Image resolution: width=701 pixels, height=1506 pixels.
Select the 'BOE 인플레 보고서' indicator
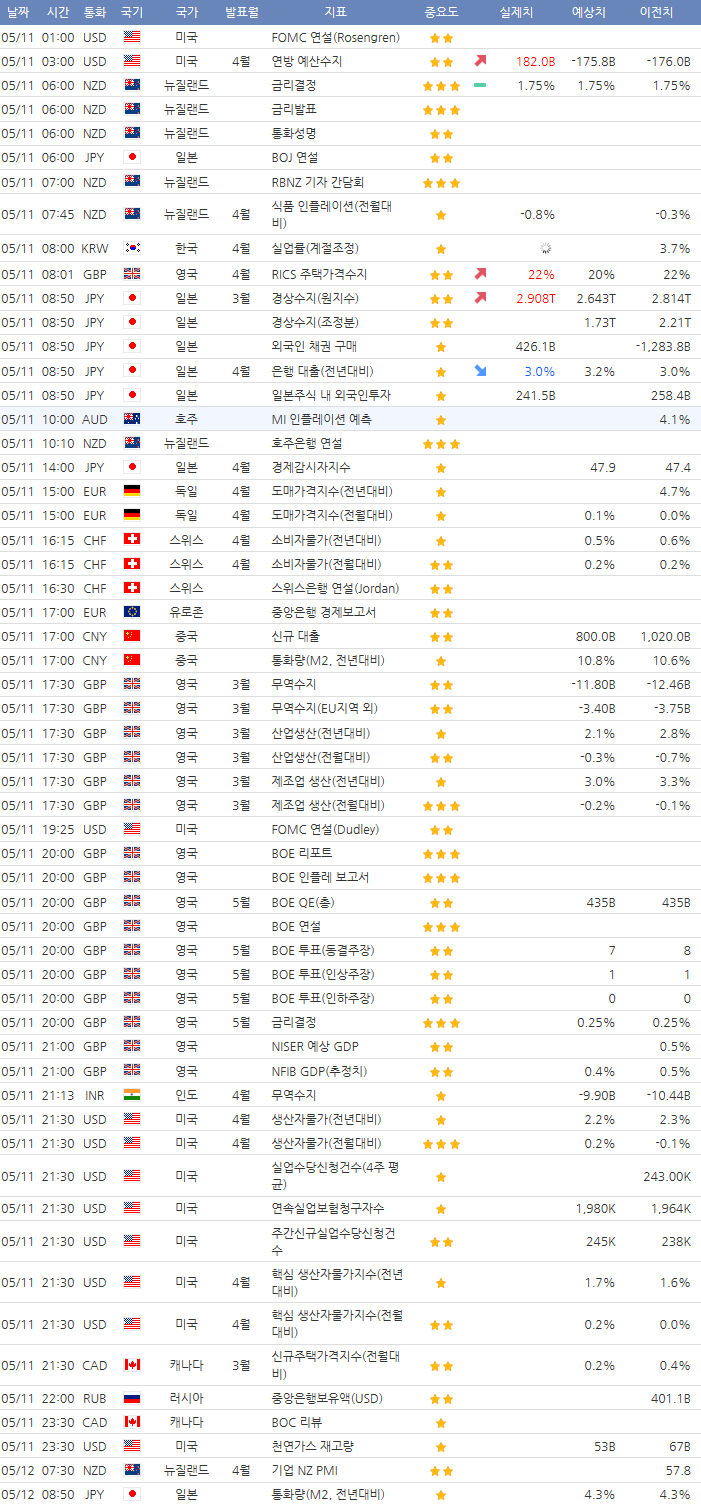pos(320,878)
